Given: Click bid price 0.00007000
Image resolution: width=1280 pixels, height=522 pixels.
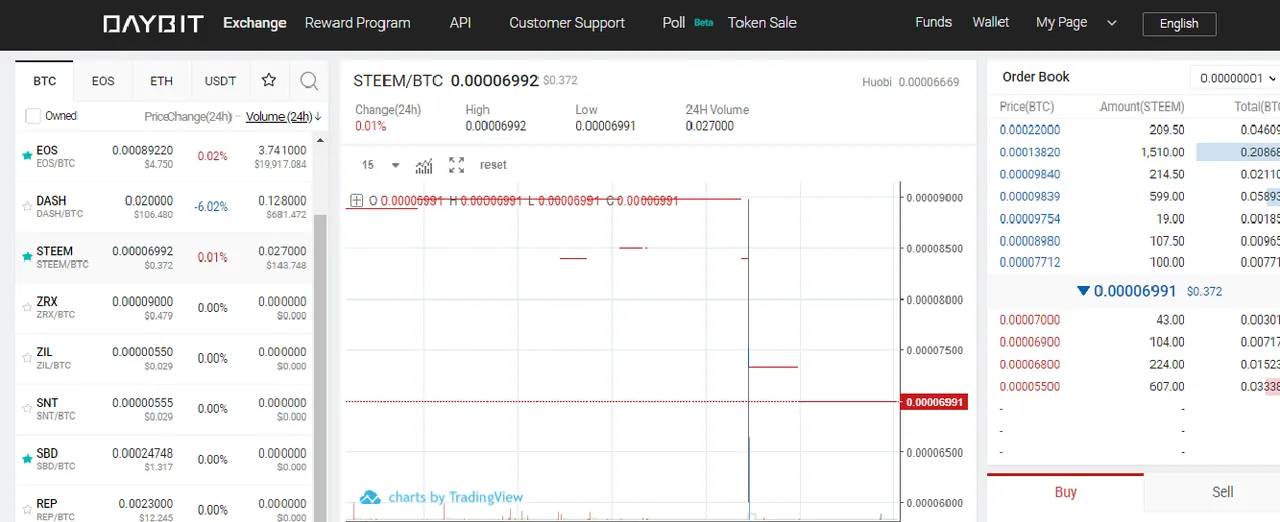Looking at the screenshot, I should coord(1030,320).
